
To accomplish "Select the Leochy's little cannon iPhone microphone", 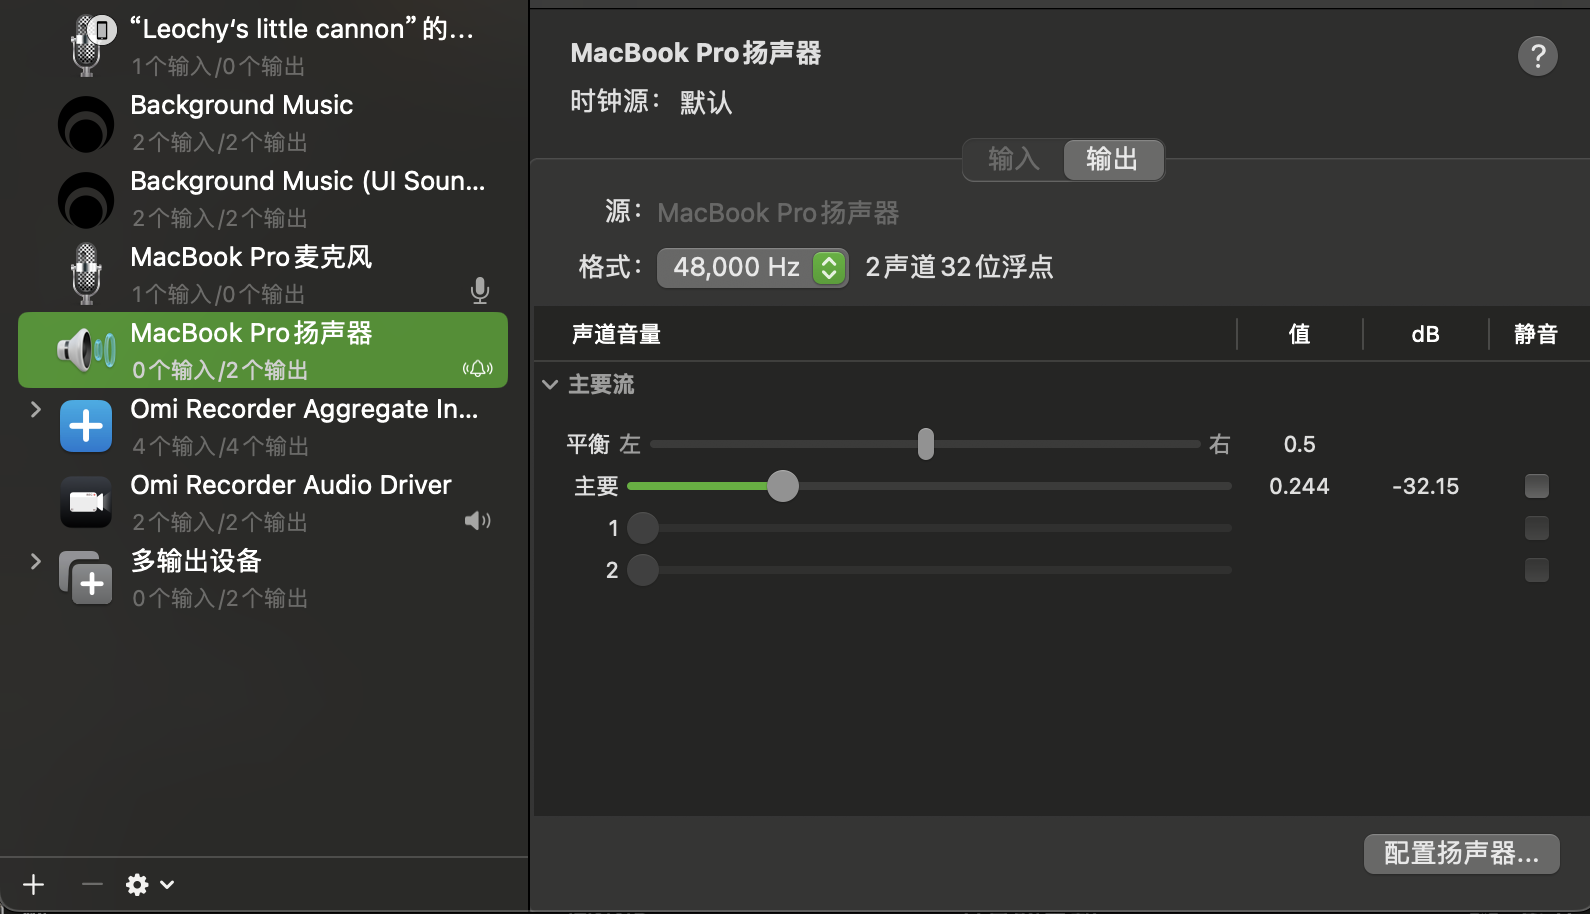I will pyautogui.click(x=88, y=45).
